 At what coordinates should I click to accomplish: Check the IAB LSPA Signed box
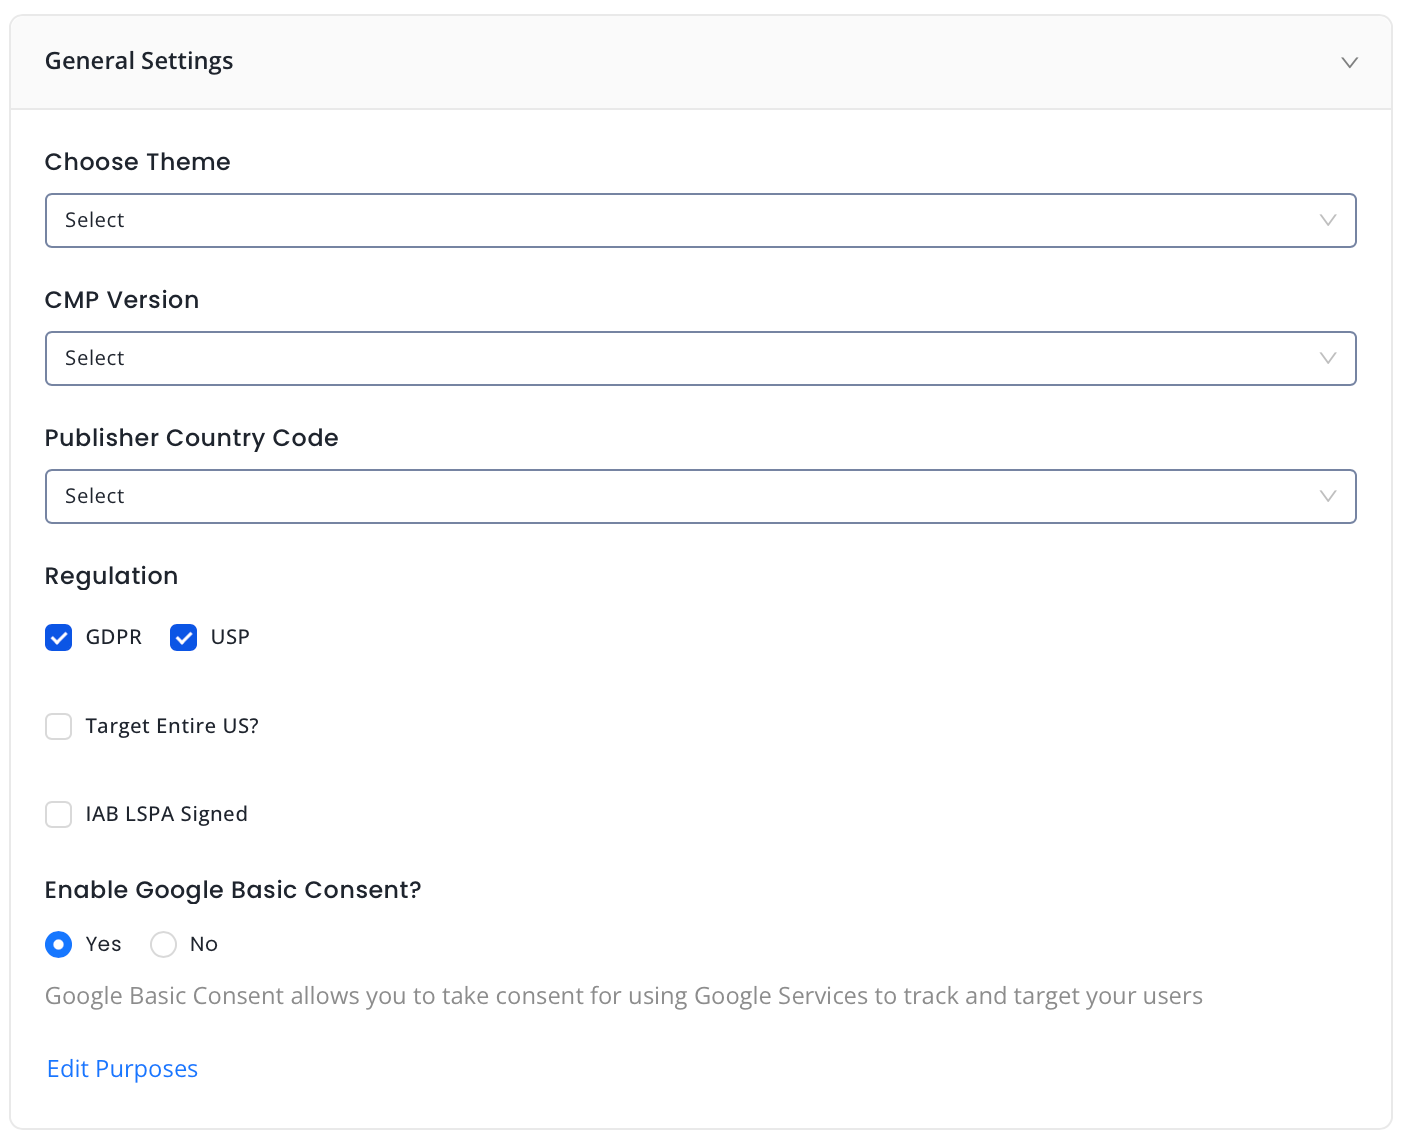59,814
